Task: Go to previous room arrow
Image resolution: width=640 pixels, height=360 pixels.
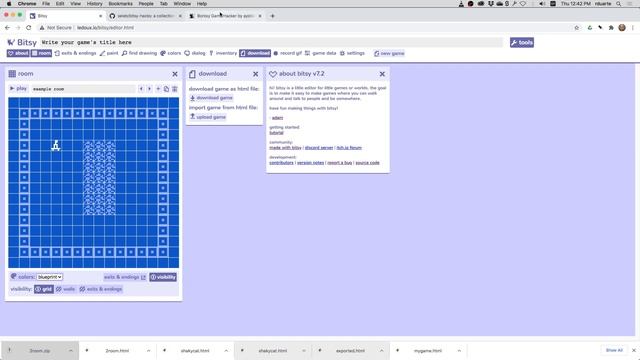Action: pos(141,89)
